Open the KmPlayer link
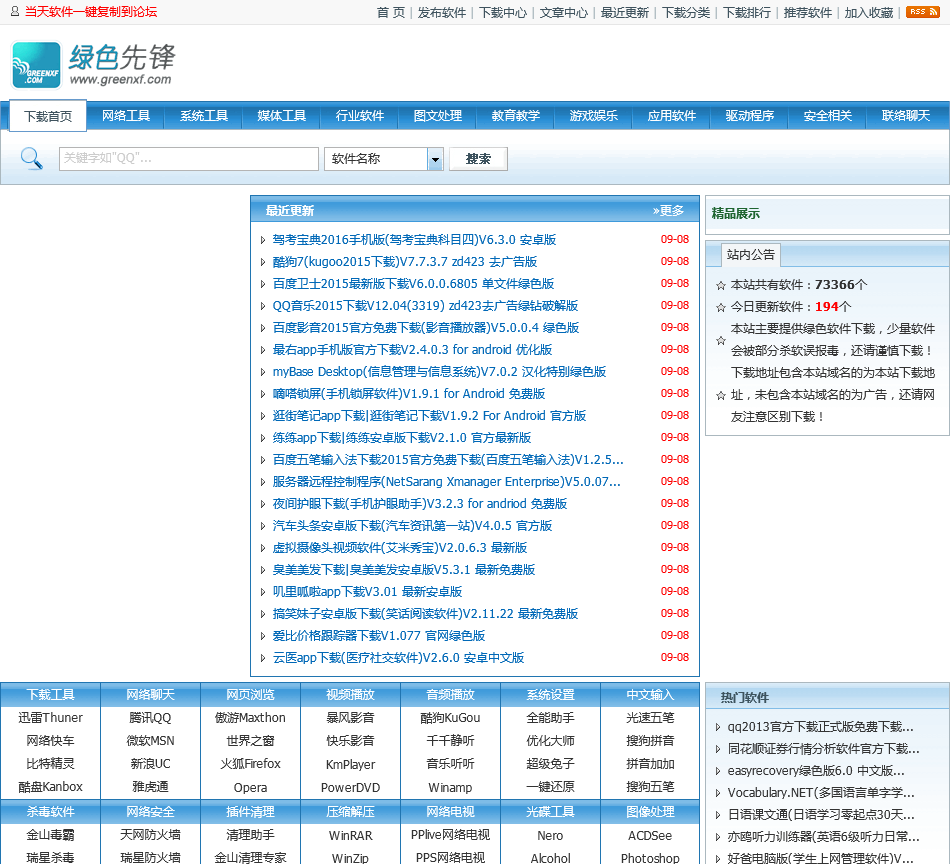The width and height of the screenshot is (950, 864). [x=350, y=764]
